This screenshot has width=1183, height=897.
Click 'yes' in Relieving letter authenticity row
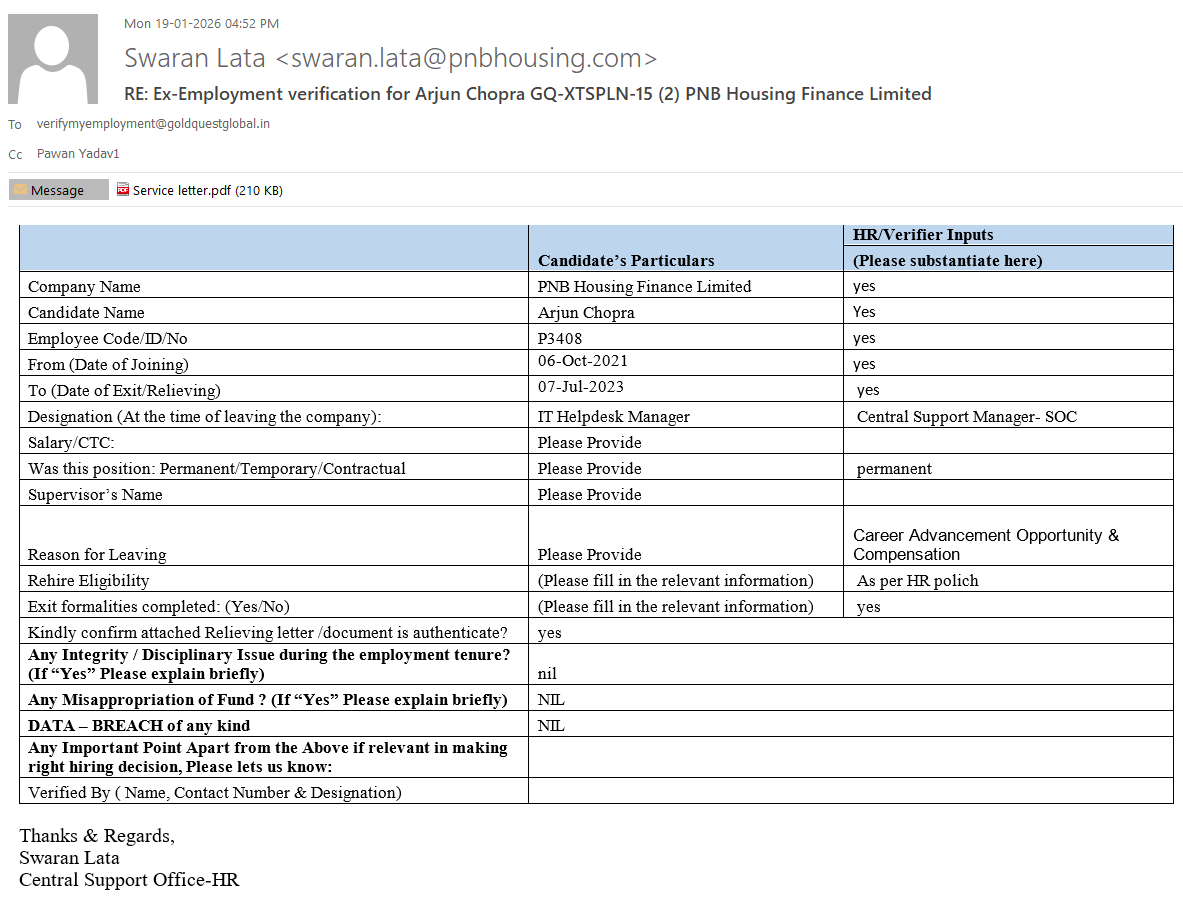click(549, 634)
